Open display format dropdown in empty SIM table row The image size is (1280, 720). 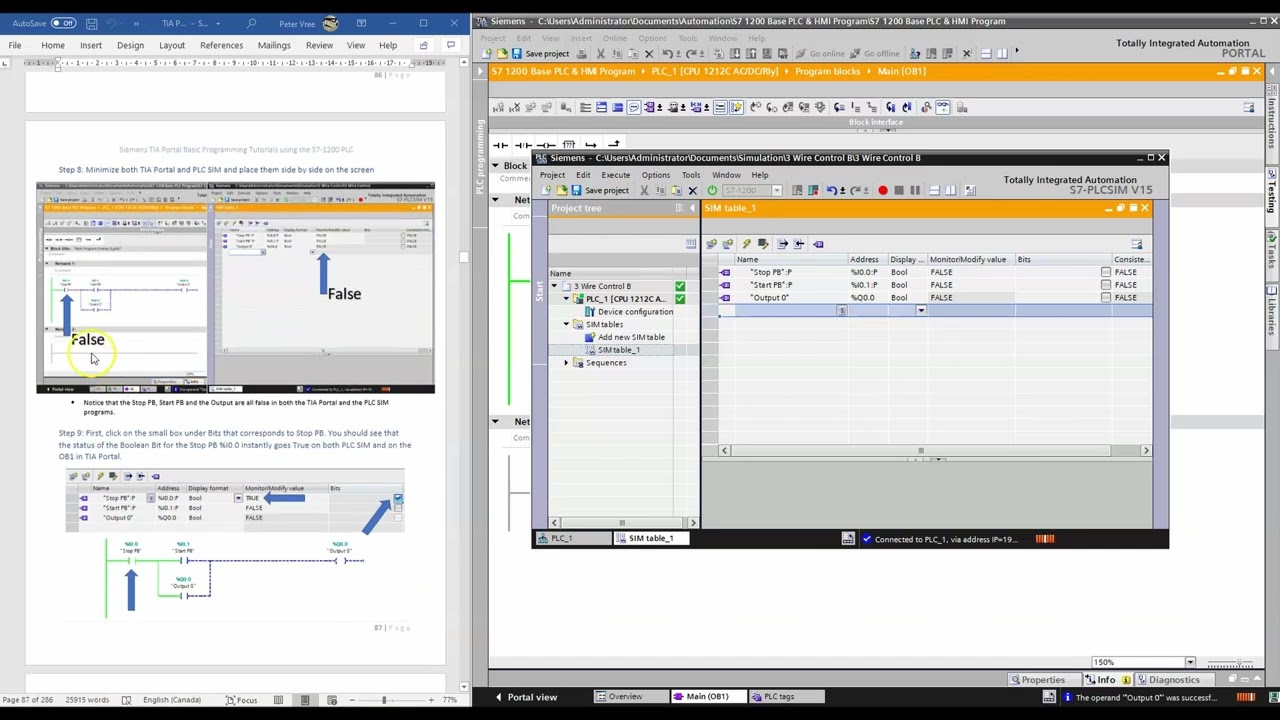tap(921, 311)
